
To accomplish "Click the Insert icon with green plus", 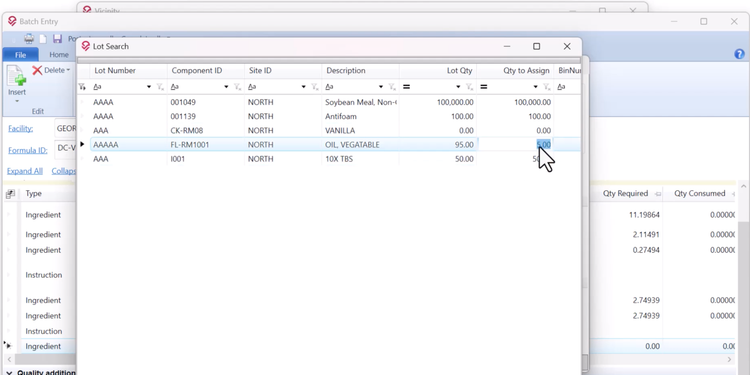I will [x=17, y=76].
